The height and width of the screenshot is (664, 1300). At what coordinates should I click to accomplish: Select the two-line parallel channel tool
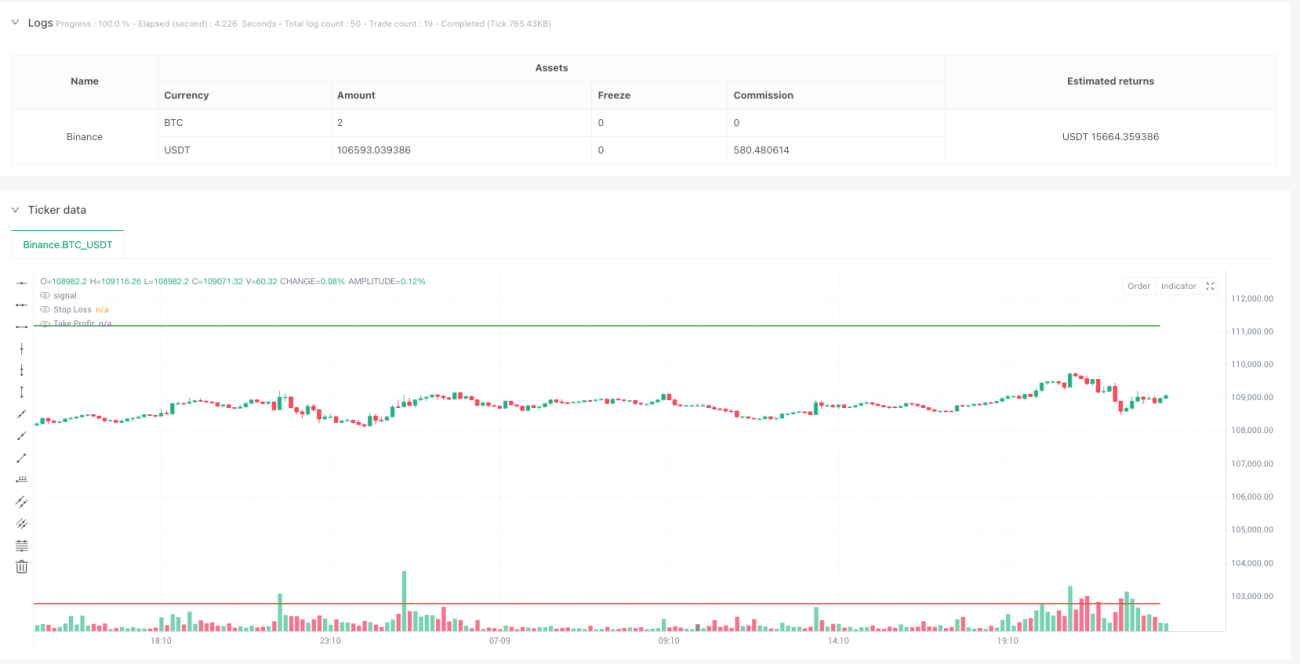tap(22, 501)
